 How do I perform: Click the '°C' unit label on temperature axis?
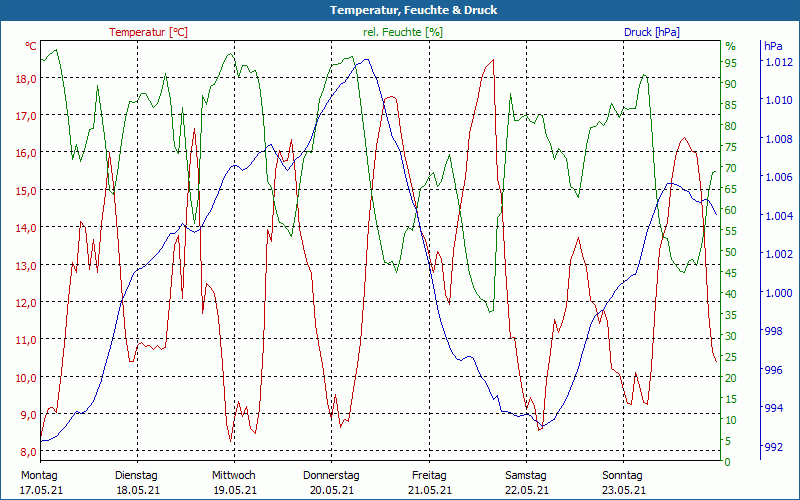(31, 46)
